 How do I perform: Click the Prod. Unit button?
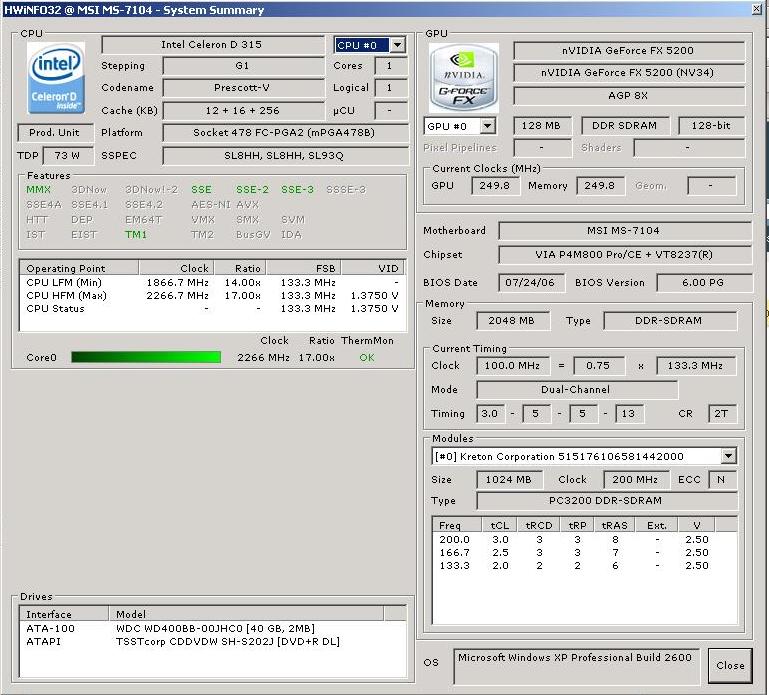click(56, 133)
